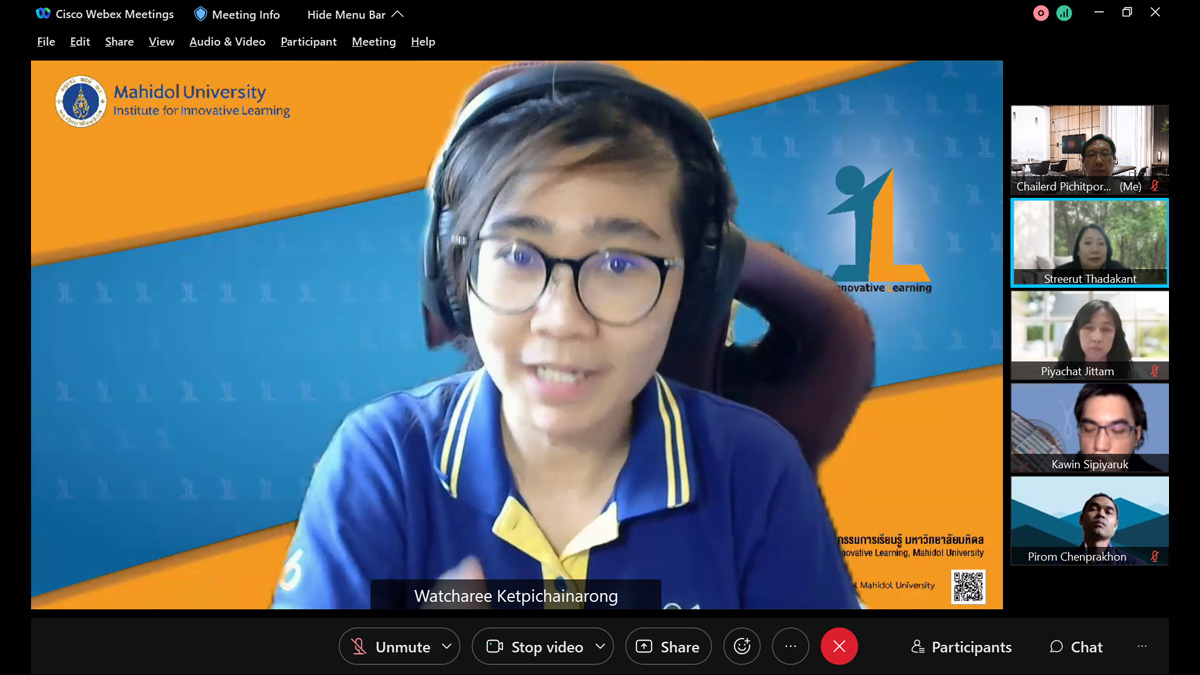Open the Participant menu
This screenshot has height=675, width=1200.
click(308, 42)
